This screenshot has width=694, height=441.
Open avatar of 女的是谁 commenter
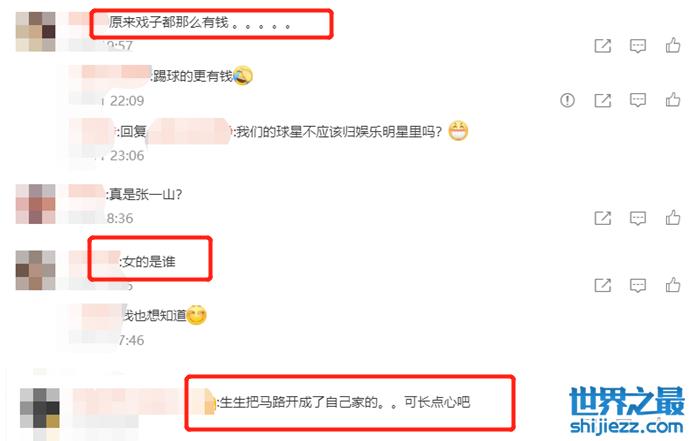point(35,271)
